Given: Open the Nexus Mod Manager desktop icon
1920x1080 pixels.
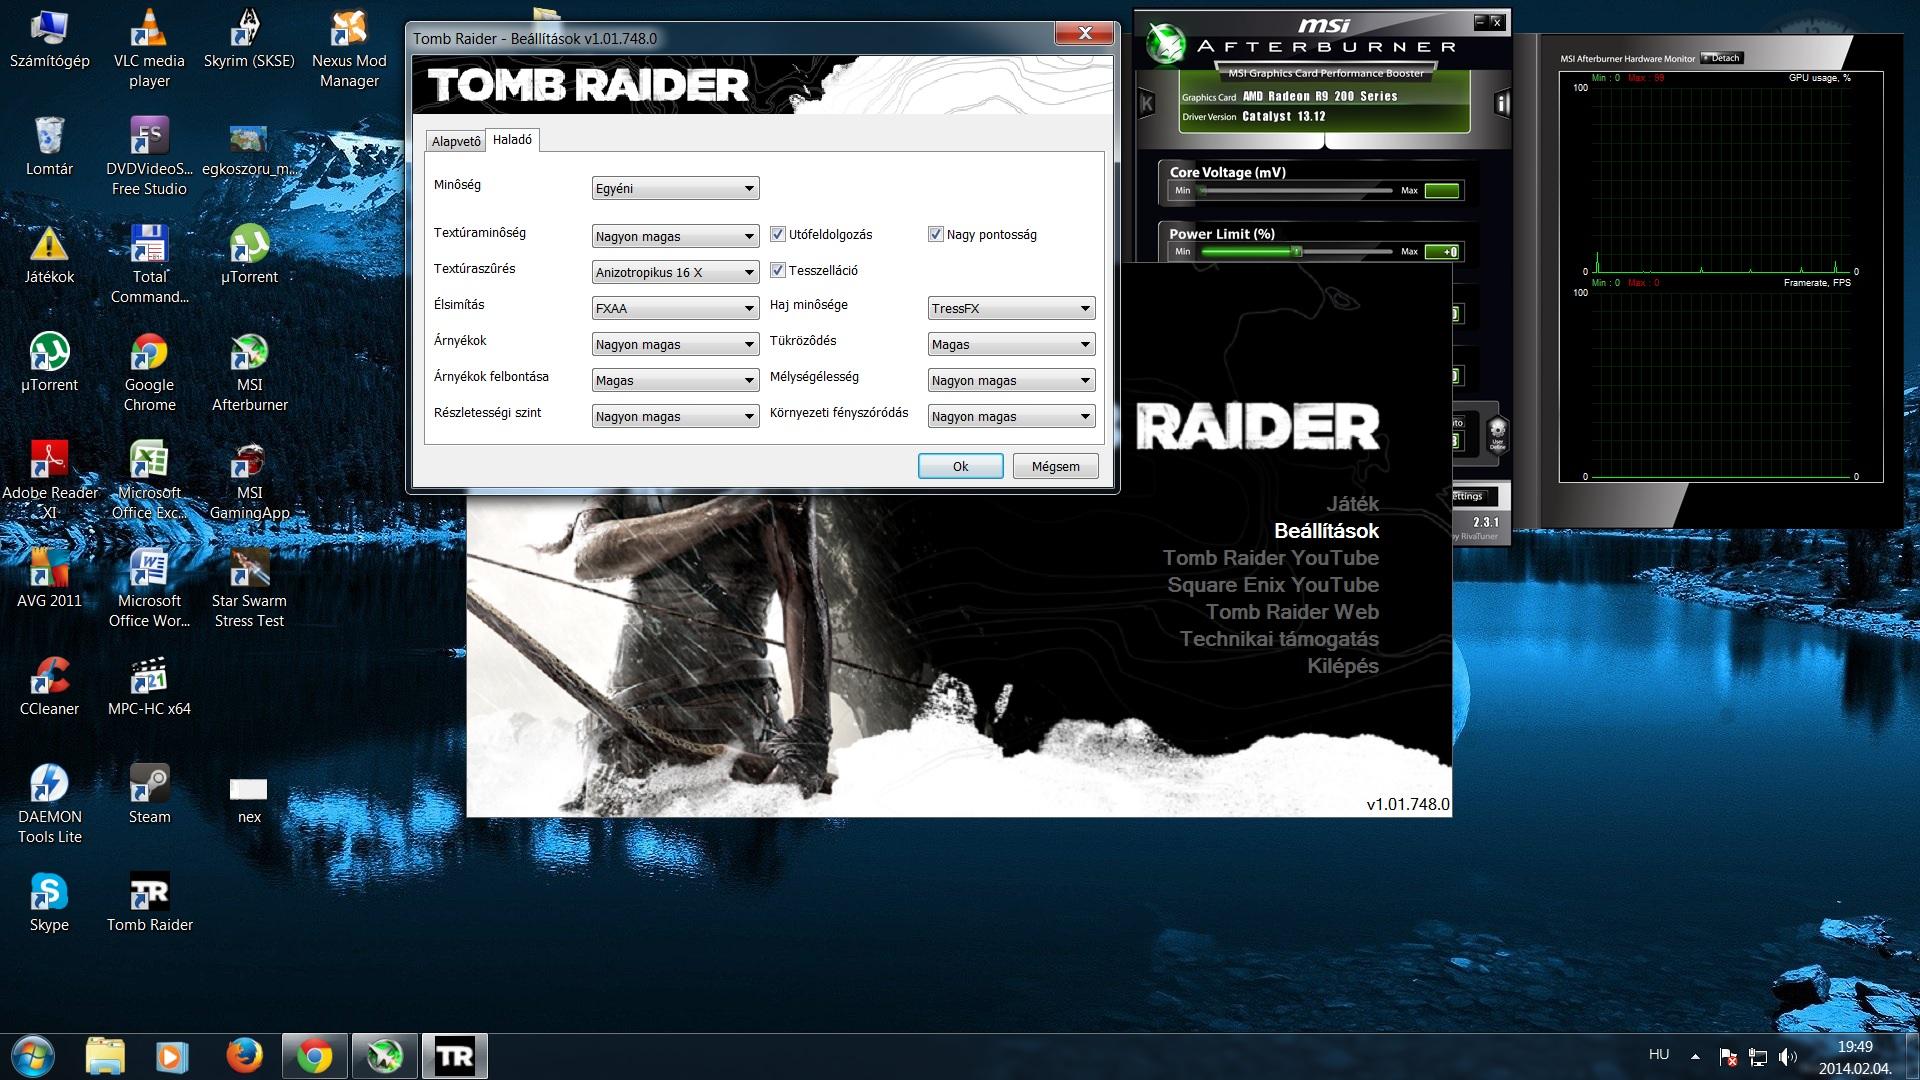Looking at the screenshot, I should click(x=349, y=48).
